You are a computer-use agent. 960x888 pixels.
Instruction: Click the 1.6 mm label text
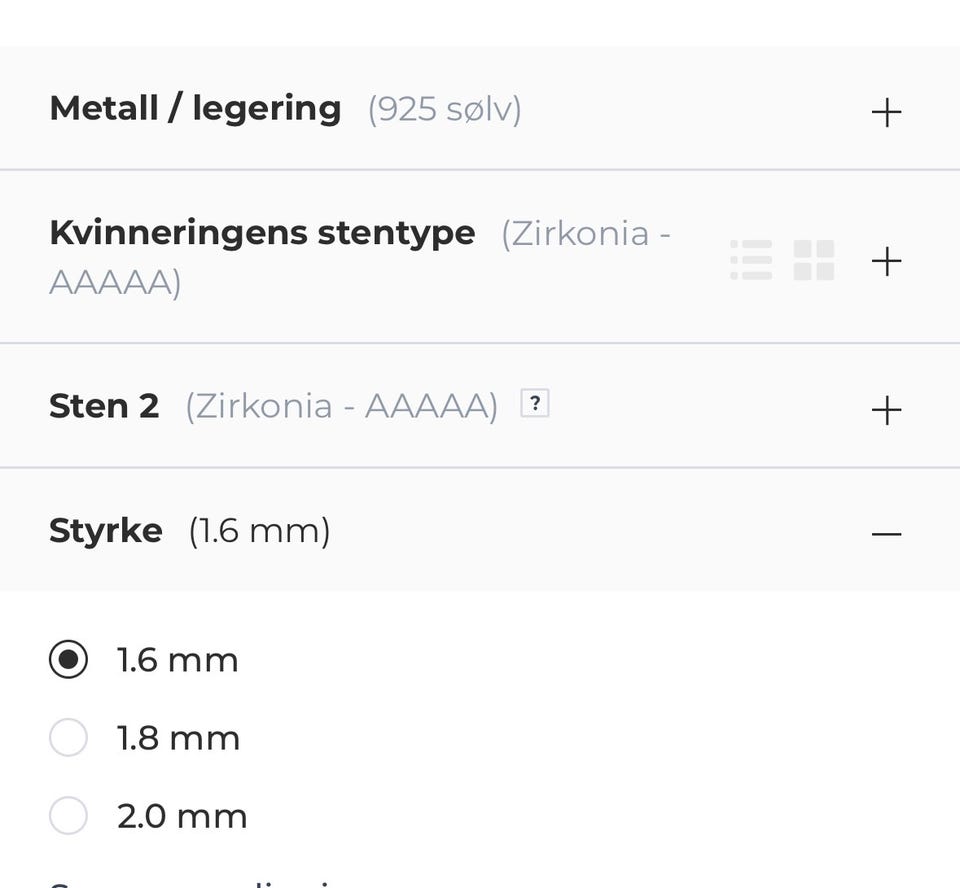pos(177,660)
